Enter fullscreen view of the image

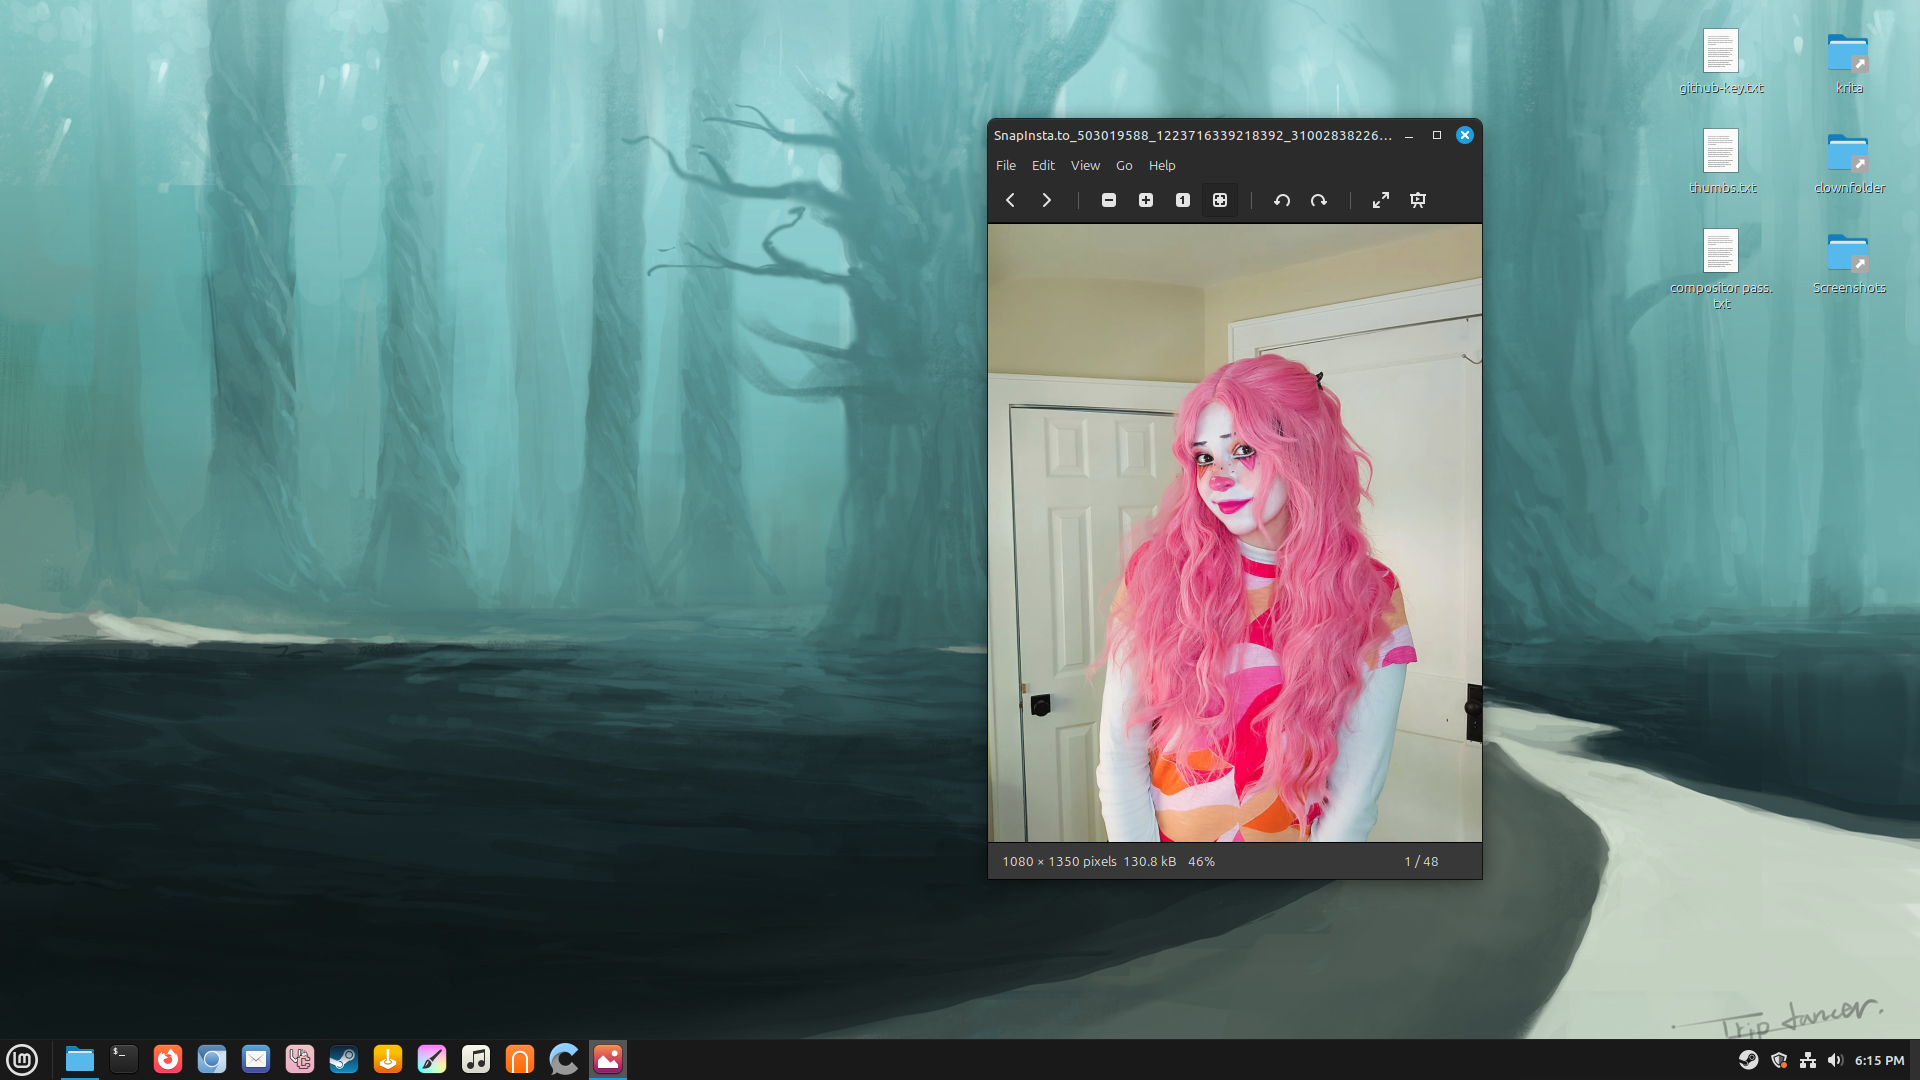click(x=1381, y=200)
